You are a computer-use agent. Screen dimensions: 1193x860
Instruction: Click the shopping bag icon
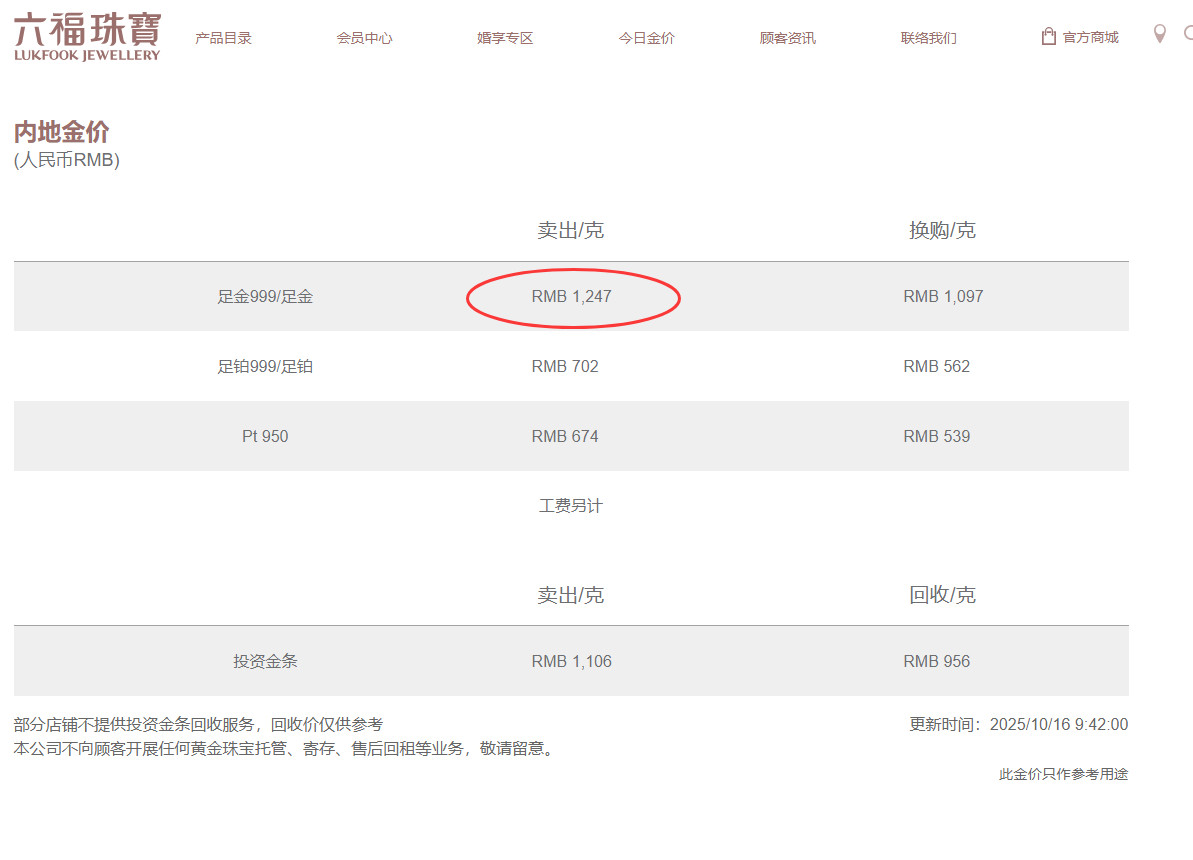point(1048,37)
